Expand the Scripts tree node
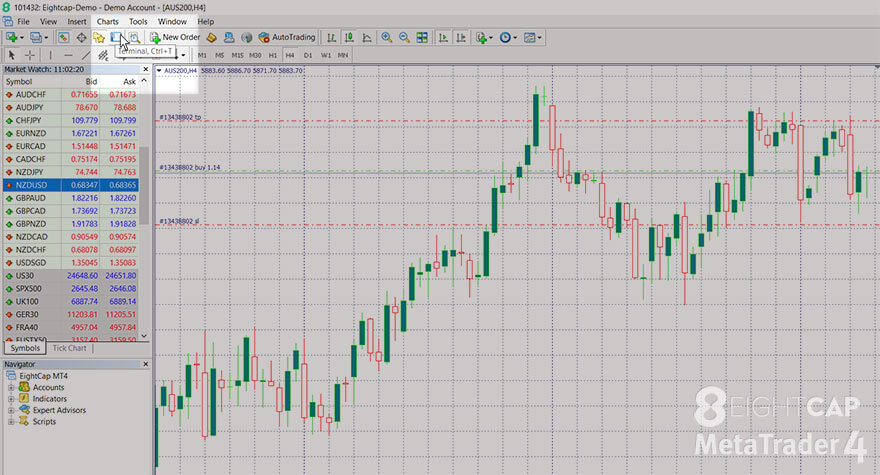The image size is (880, 475). 11,422
